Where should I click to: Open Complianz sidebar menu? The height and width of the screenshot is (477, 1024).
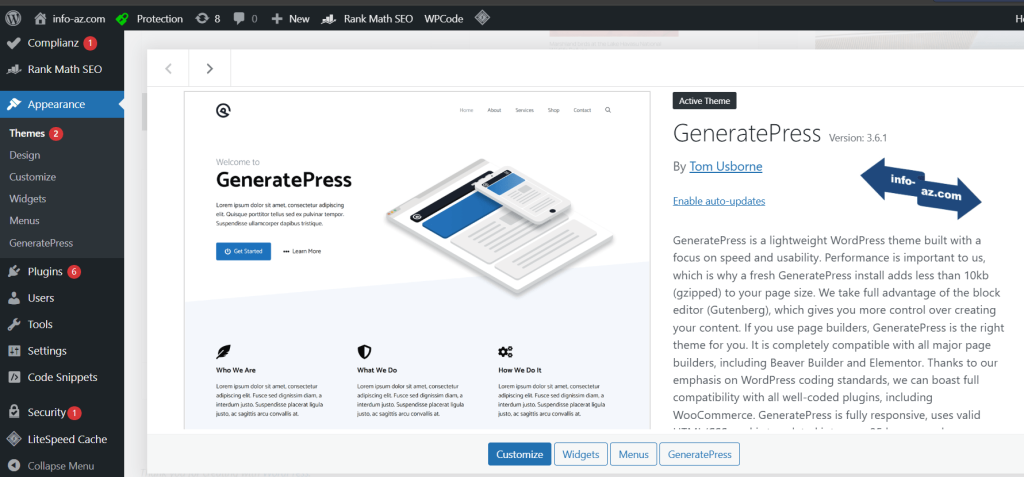click(x=53, y=43)
